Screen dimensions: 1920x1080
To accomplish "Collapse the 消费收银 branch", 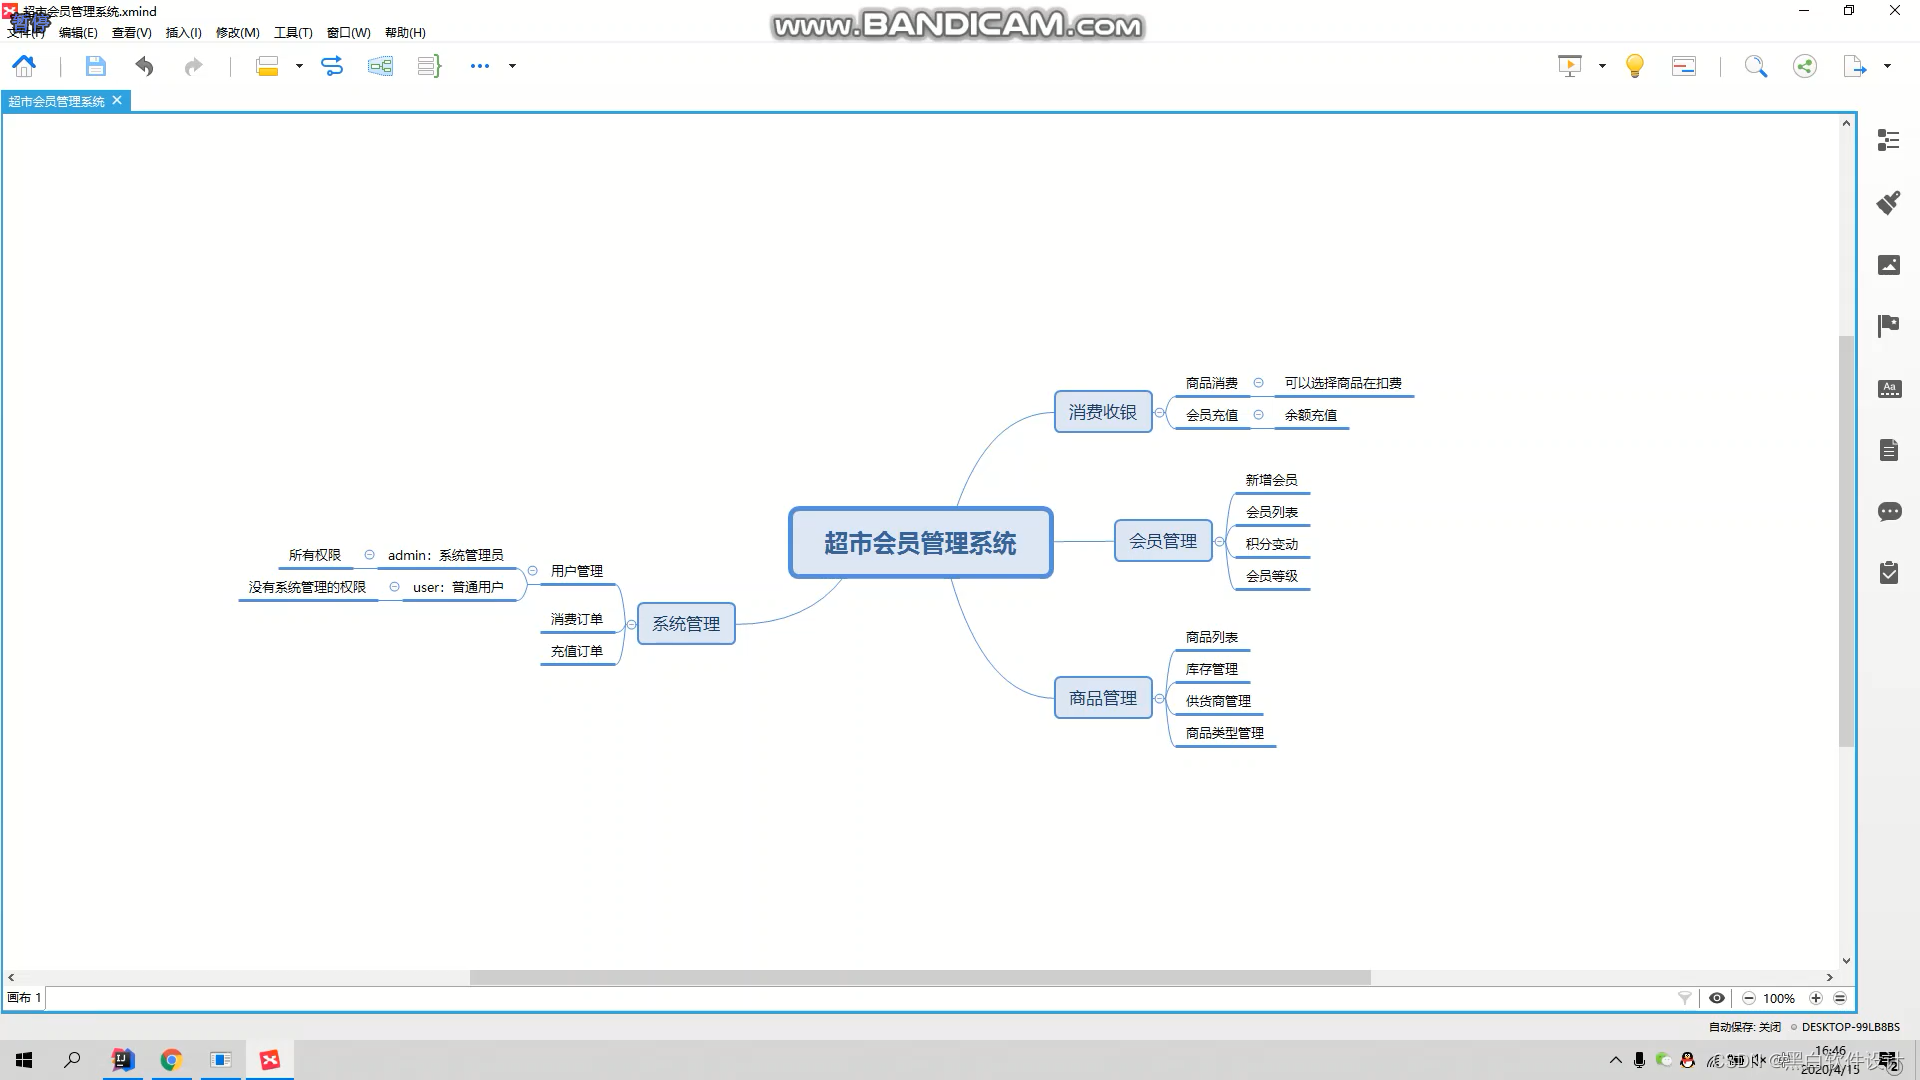I will tap(1160, 412).
